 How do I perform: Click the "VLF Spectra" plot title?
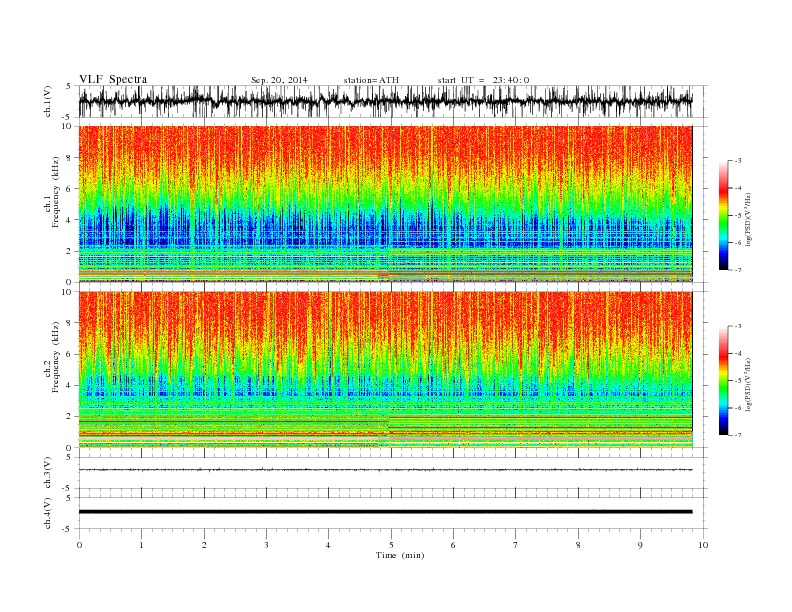click(x=113, y=79)
